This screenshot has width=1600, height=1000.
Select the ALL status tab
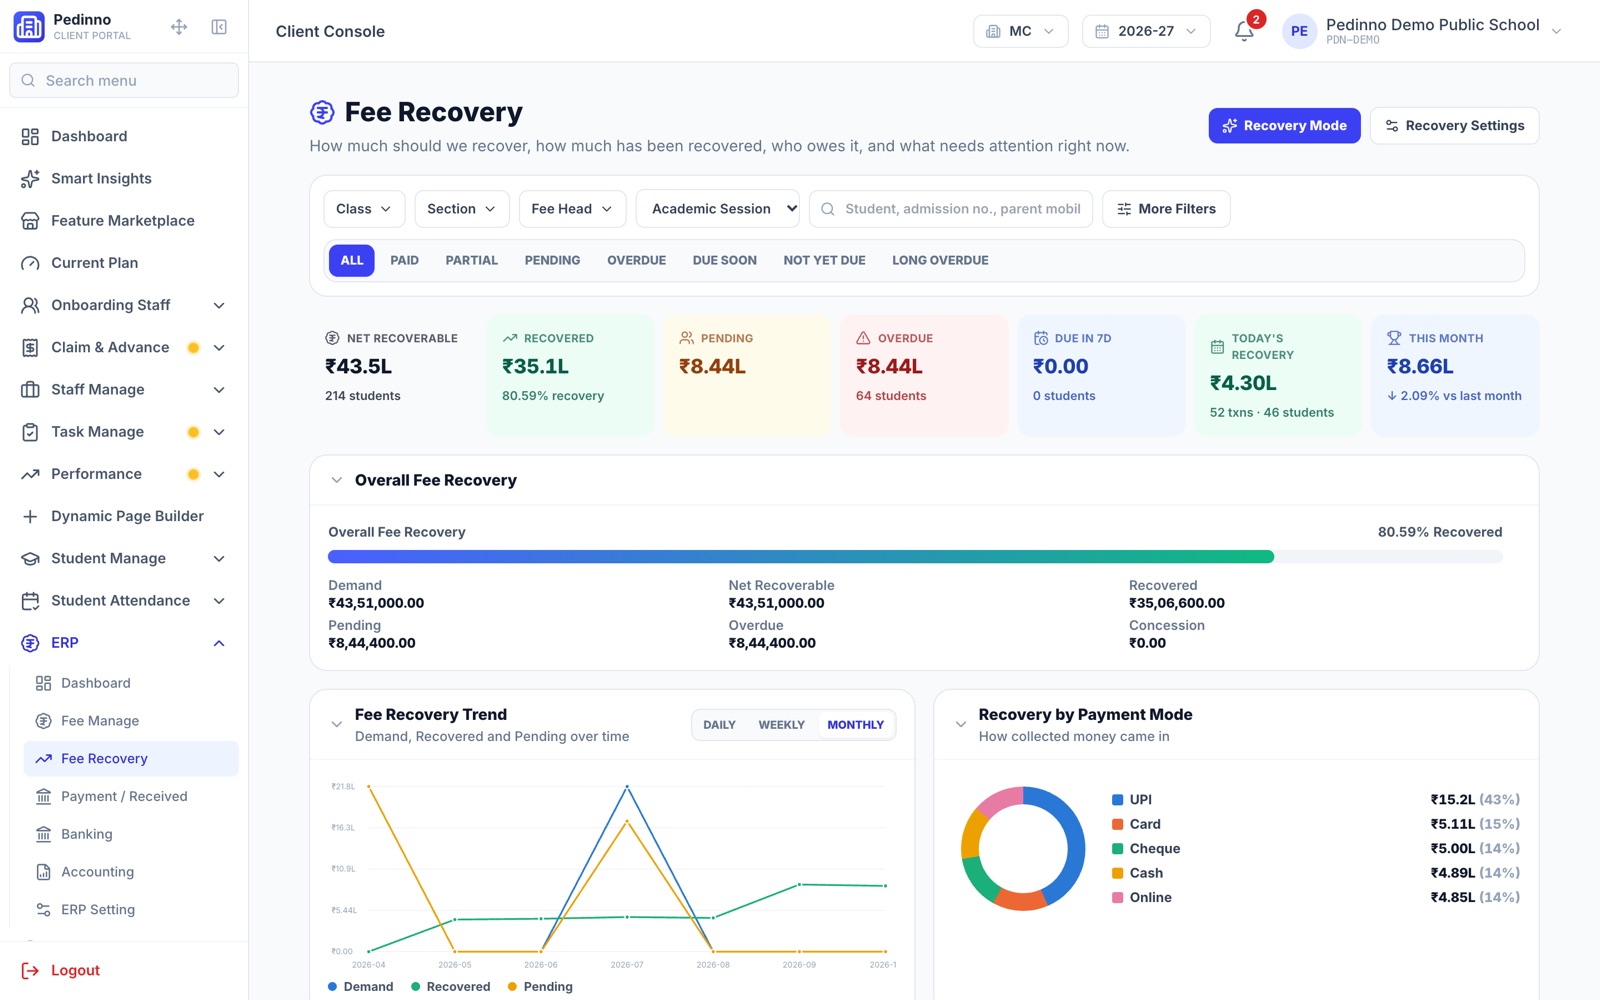pyautogui.click(x=352, y=260)
